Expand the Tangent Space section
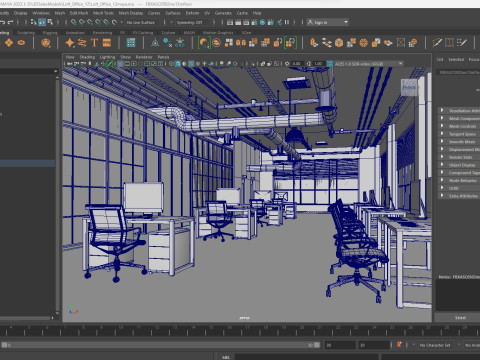The width and height of the screenshot is (480, 360). pos(459,134)
